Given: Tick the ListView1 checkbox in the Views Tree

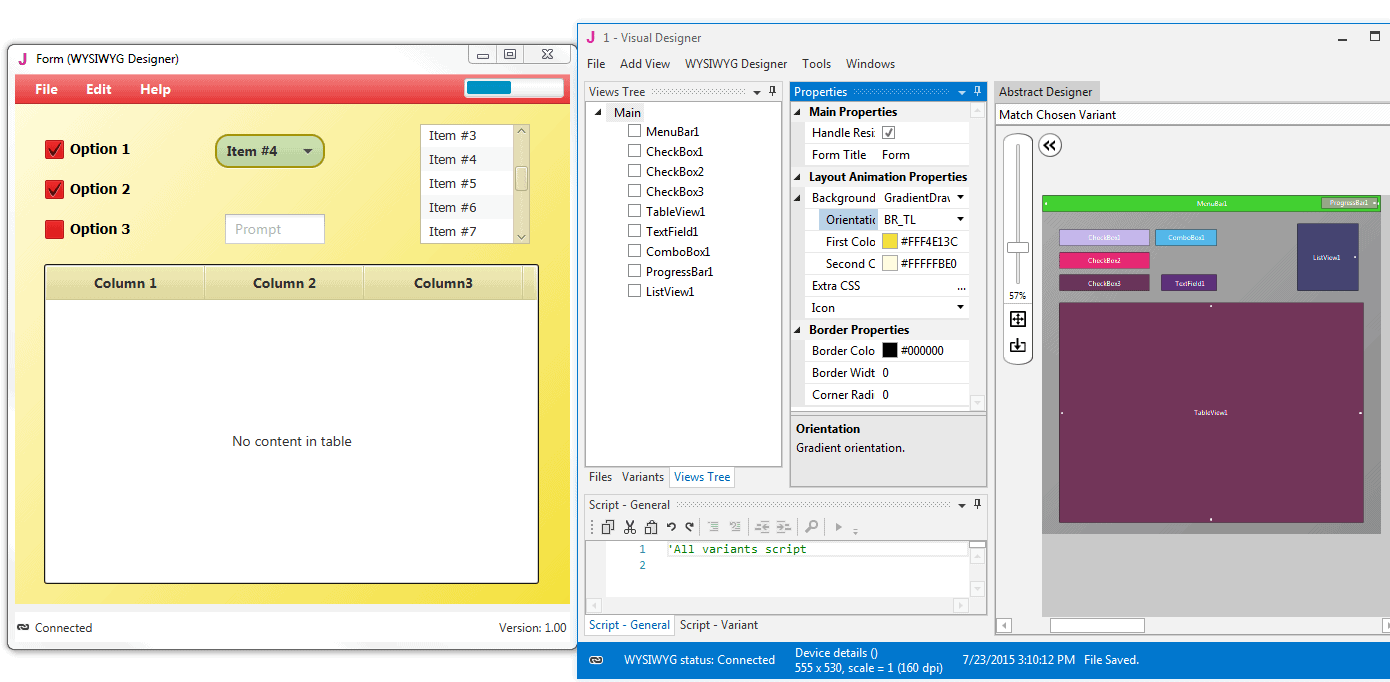Looking at the screenshot, I should 634,291.
